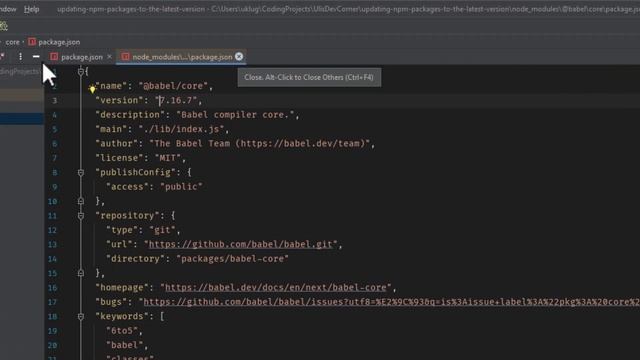Click the "7.16.7" version value
Viewport: 640px width, 360px height.
pos(176,100)
